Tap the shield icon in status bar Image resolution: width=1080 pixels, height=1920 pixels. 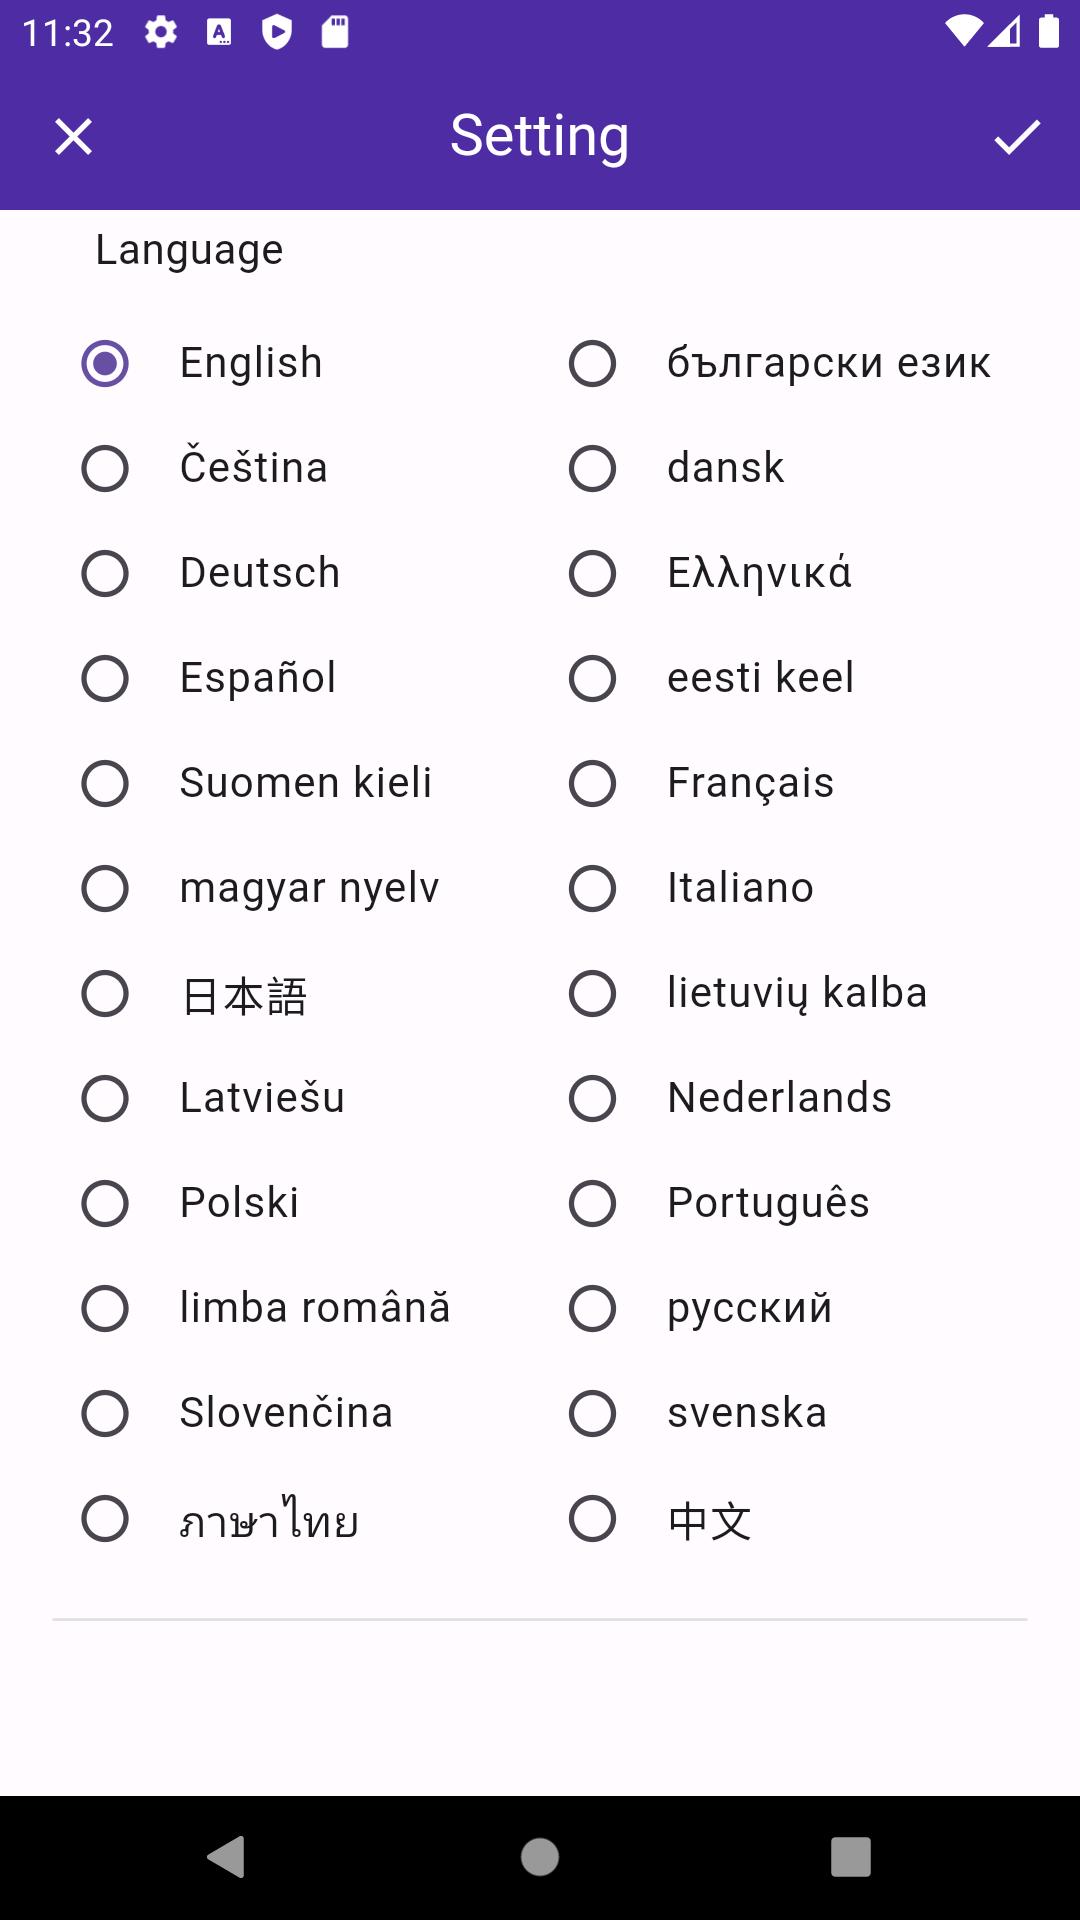pyautogui.click(x=277, y=32)
